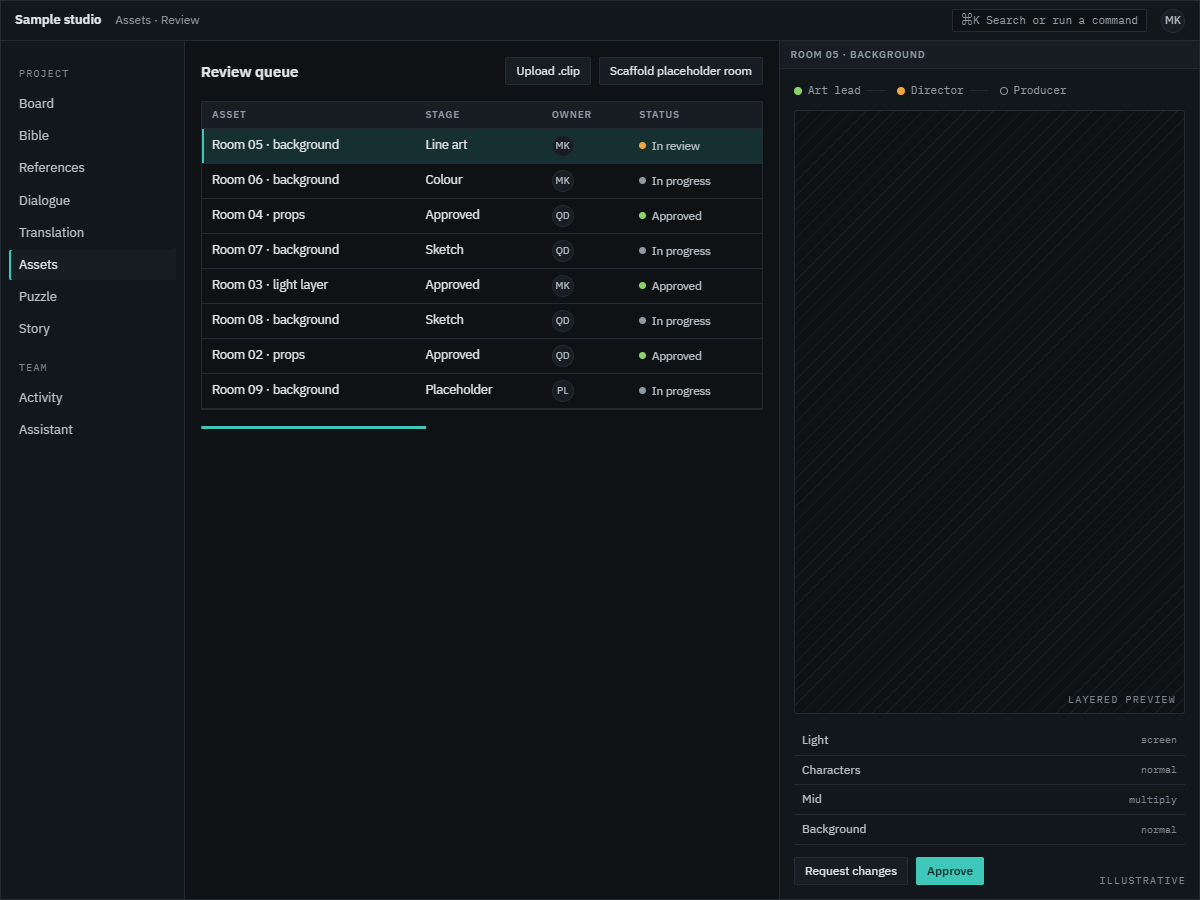Click the layered preview canvas
This screenshot has width=1200, height=900.
(x=989, y=412)
